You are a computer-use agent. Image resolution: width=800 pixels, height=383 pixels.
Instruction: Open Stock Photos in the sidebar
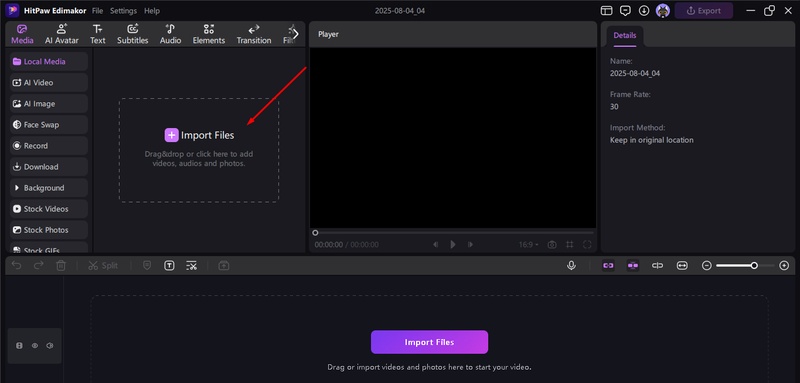tap(49, 230)
